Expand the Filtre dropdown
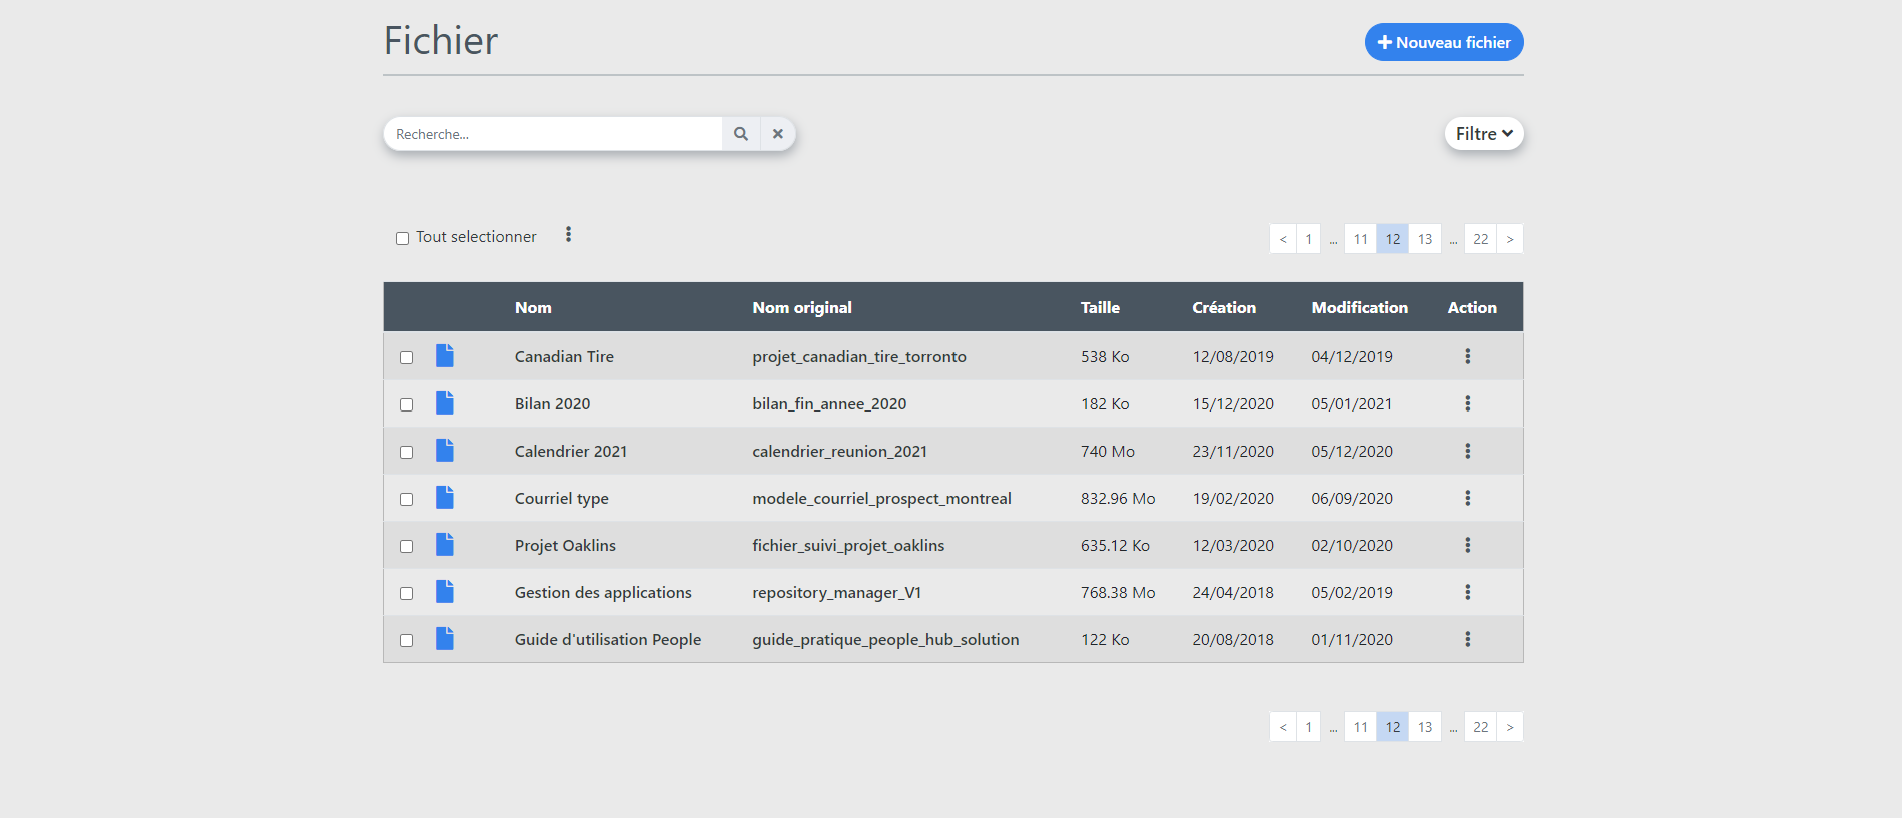Viewport: 1902px width, 818px height. click(x=1483, y=134)
